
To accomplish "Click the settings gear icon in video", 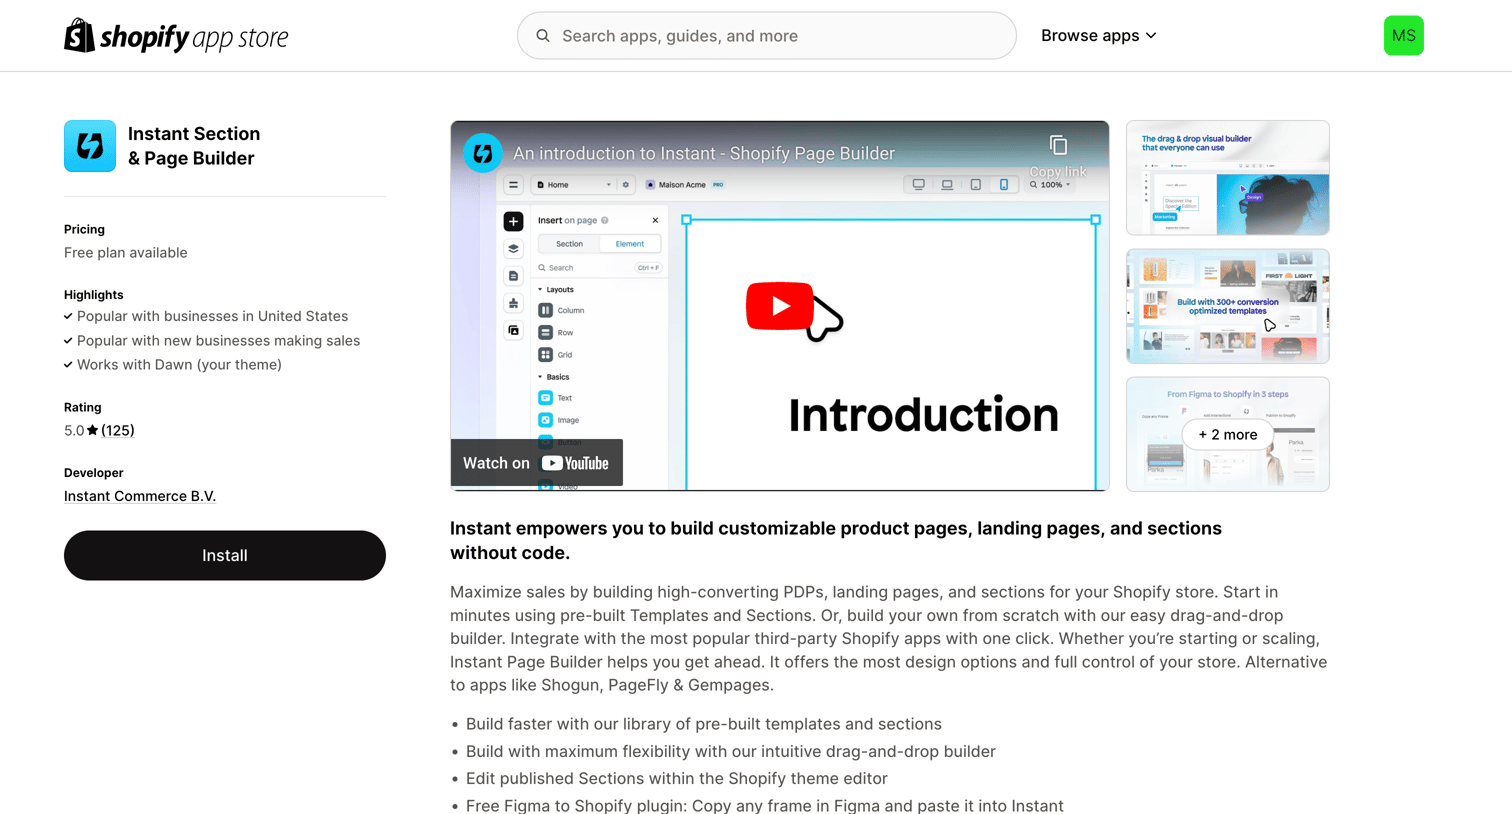I will coord(626,185).
